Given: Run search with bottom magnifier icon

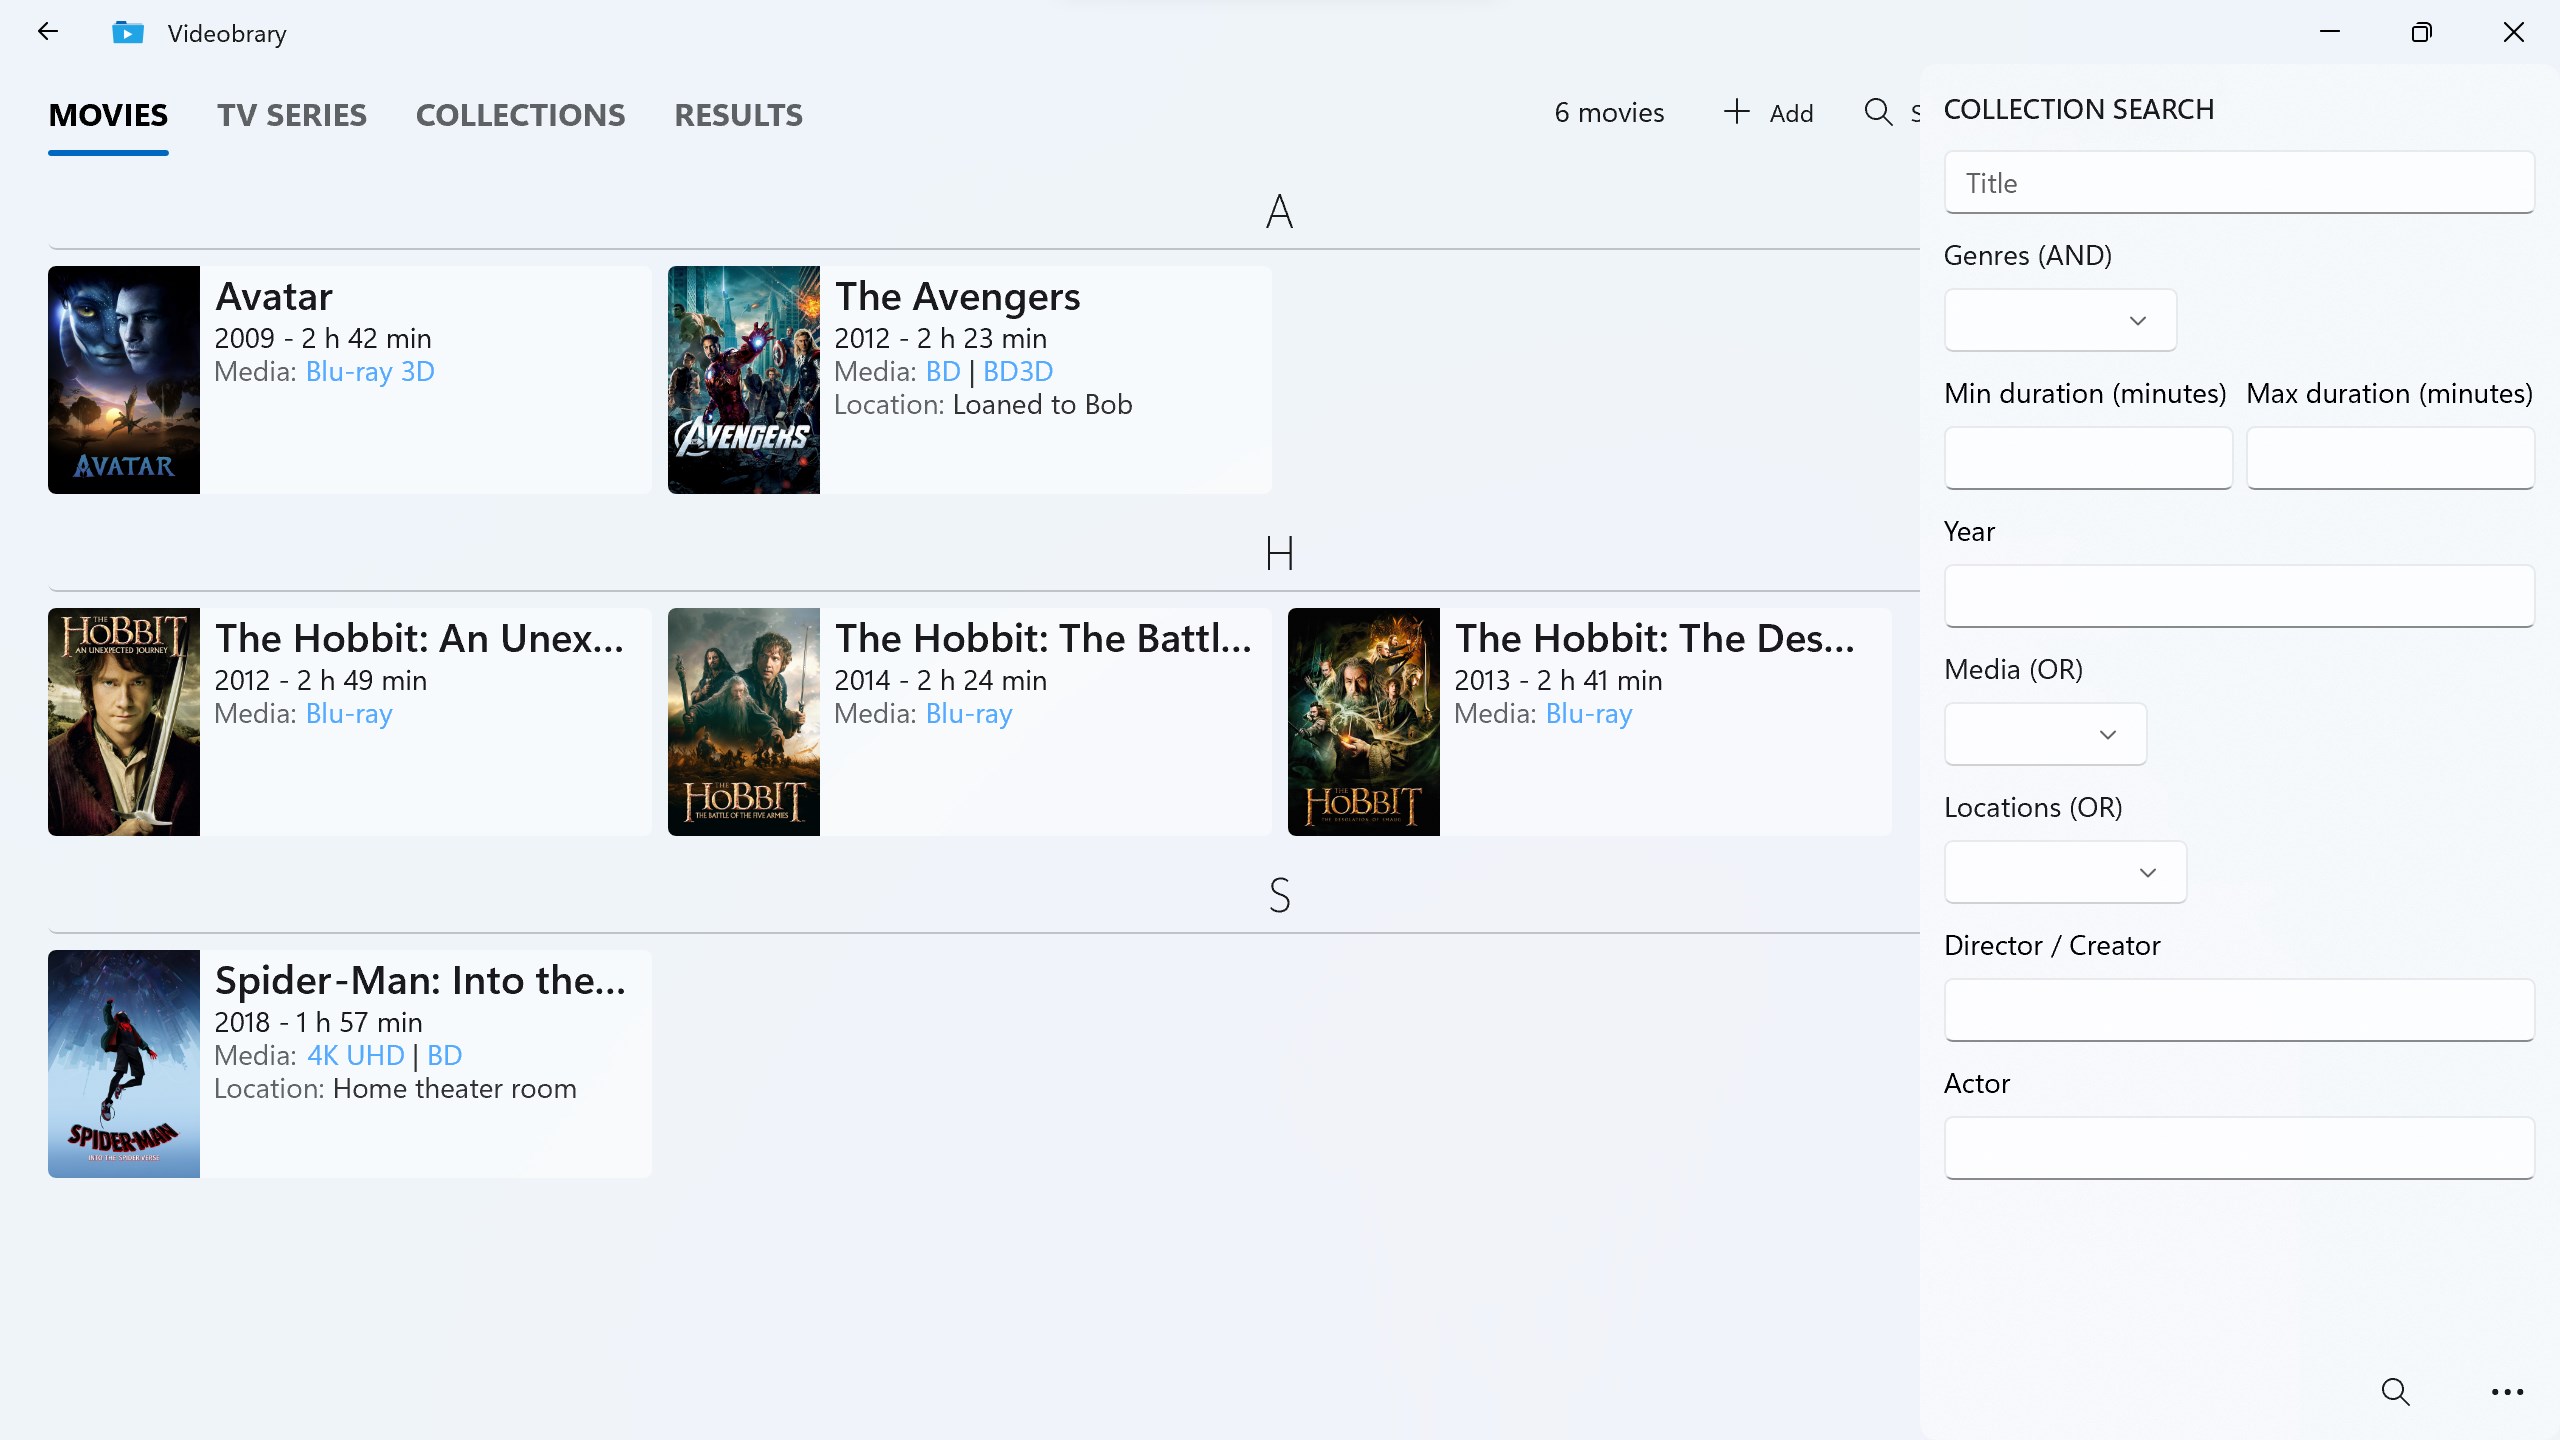Looking at the screenshot, I should click(2395, 1391).
